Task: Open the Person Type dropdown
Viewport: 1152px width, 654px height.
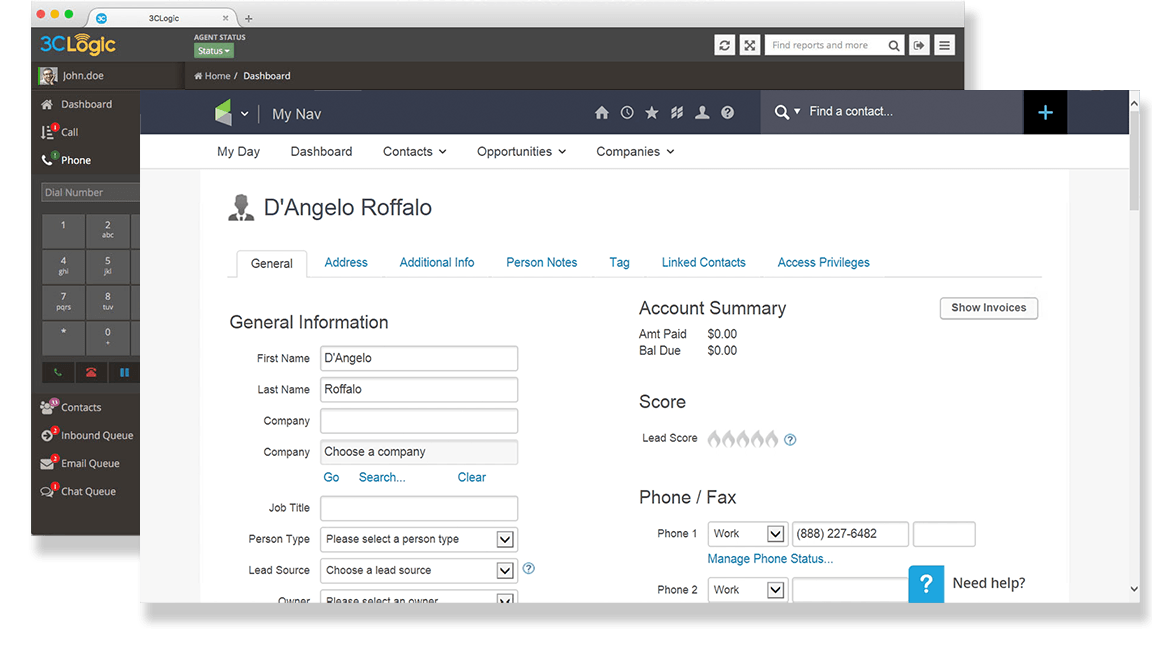Action: coord(419,539)
